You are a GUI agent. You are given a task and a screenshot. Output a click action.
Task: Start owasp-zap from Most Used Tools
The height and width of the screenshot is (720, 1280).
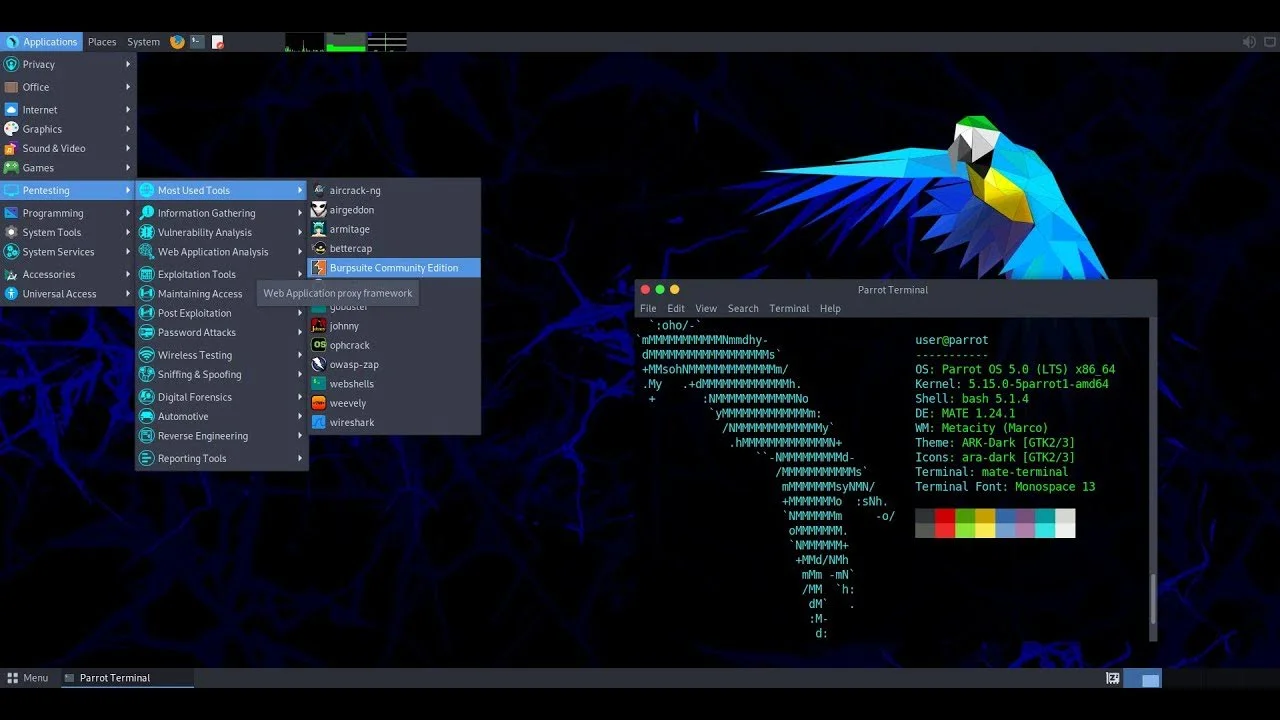coord(394,365)
